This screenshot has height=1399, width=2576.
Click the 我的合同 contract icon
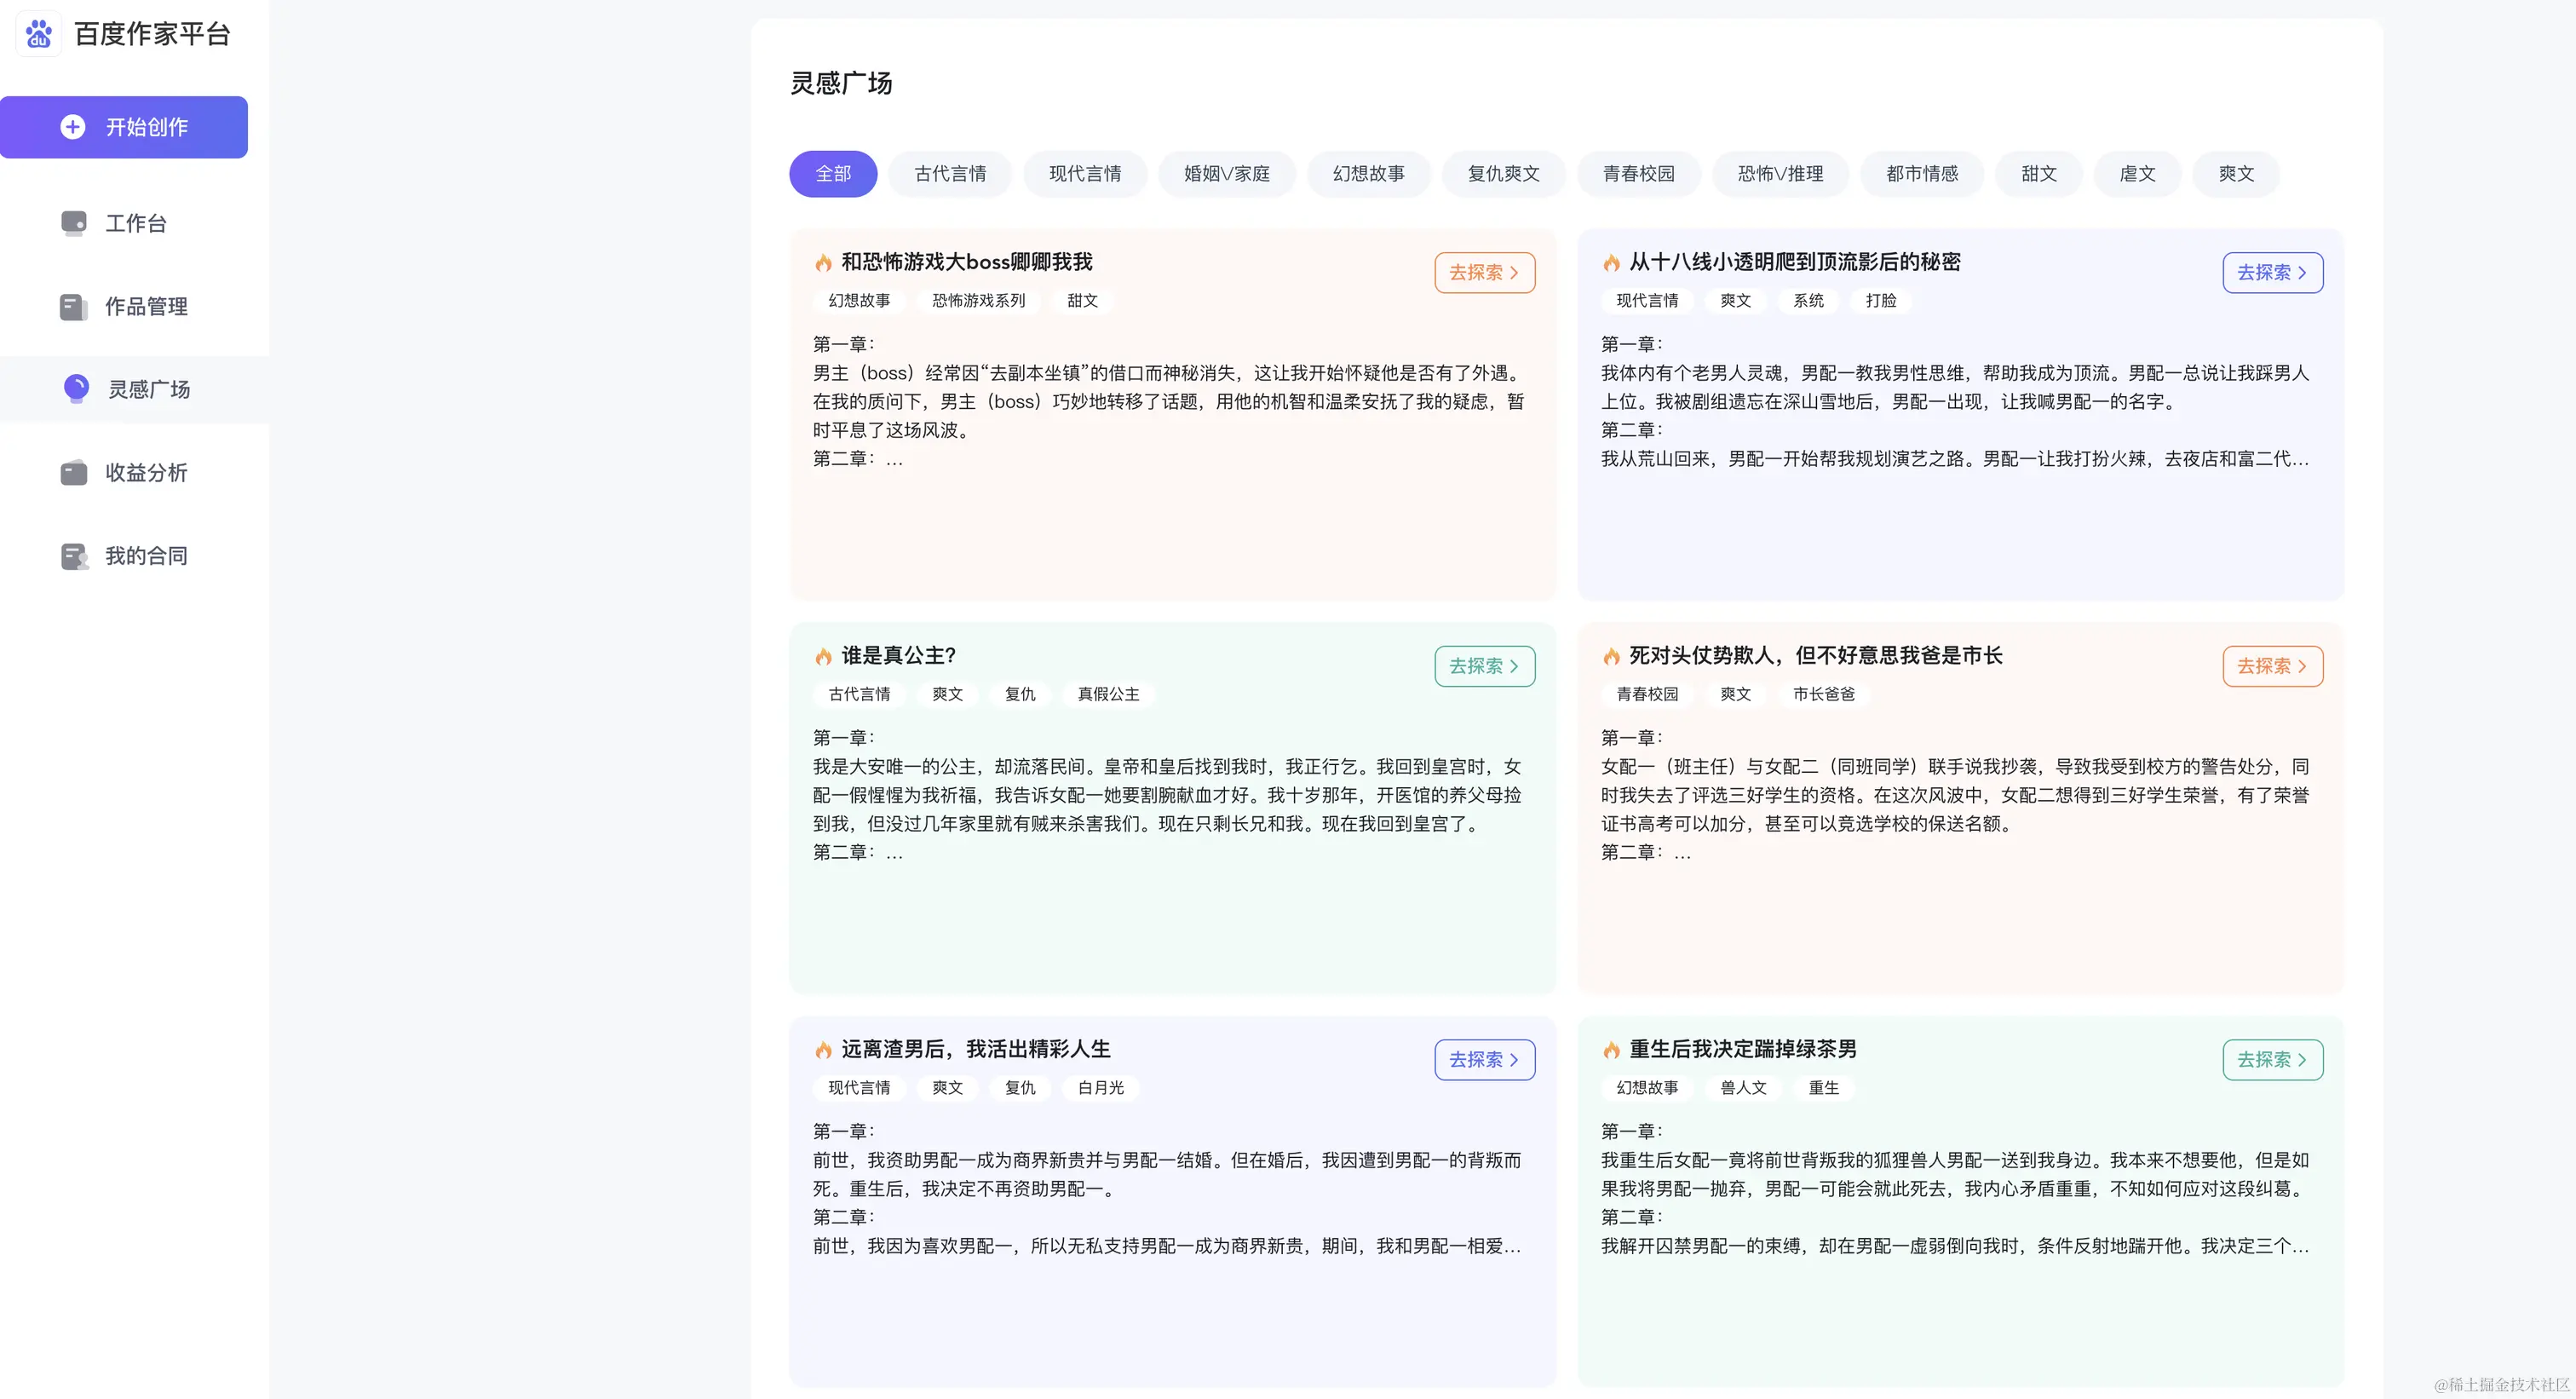[74, 556]
